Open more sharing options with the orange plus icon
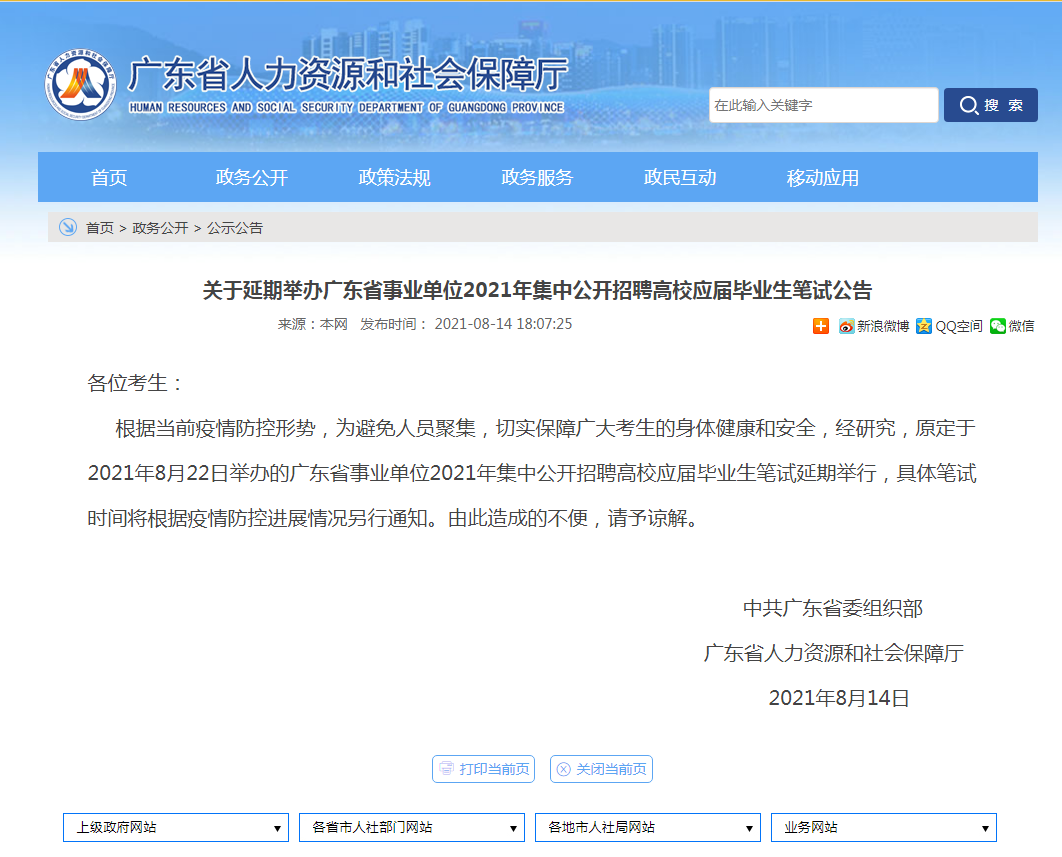The width and height of the screenshot is (1062, 857). click(x=820, y=326)
